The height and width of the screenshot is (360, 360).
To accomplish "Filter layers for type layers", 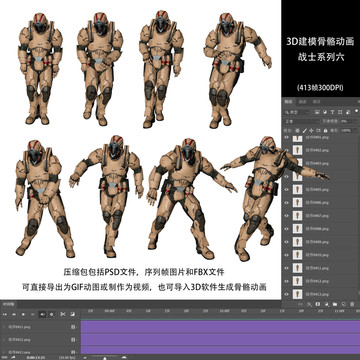I will 332,112.
